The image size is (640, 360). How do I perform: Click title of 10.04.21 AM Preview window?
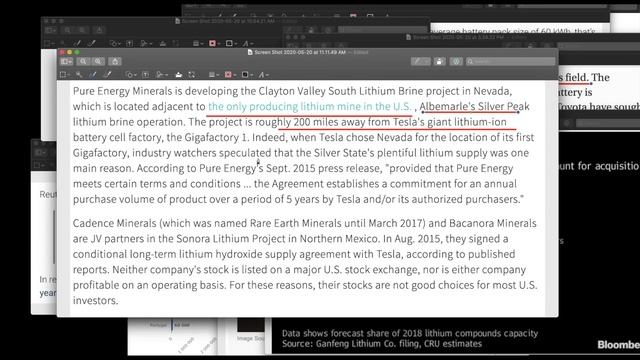coord(228,21)
